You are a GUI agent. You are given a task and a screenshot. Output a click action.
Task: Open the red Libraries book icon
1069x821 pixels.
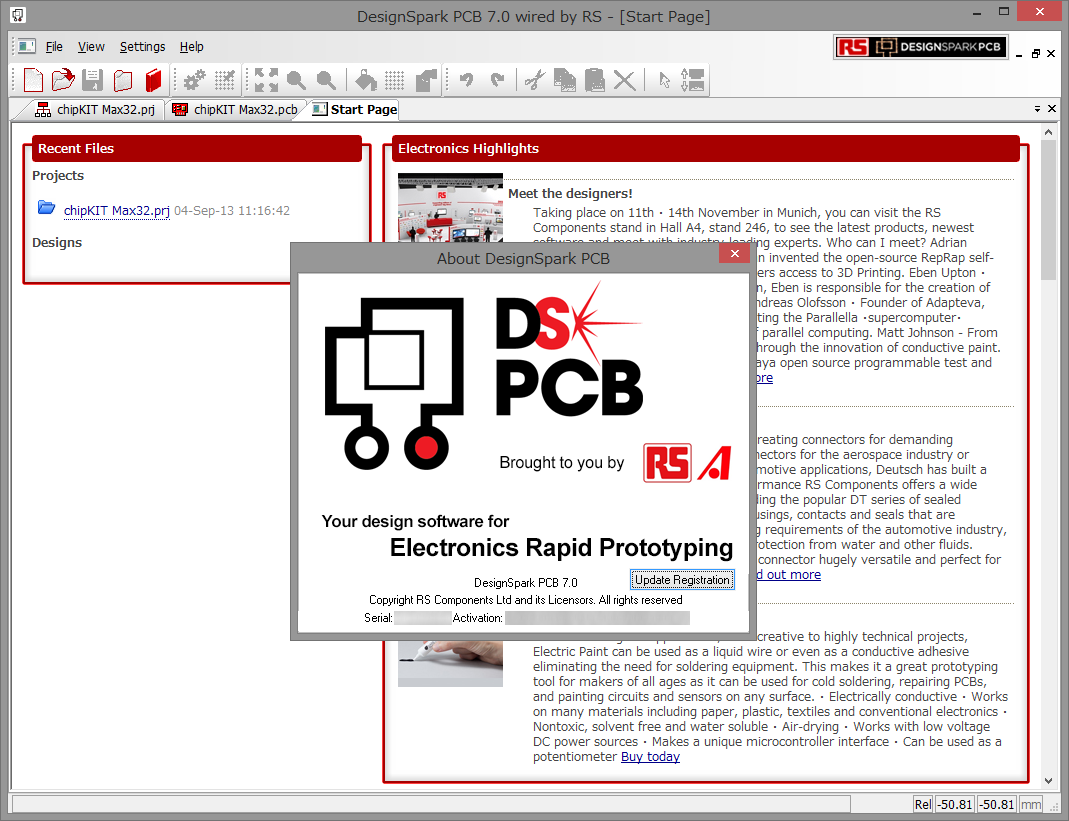(x=153, y=80)
